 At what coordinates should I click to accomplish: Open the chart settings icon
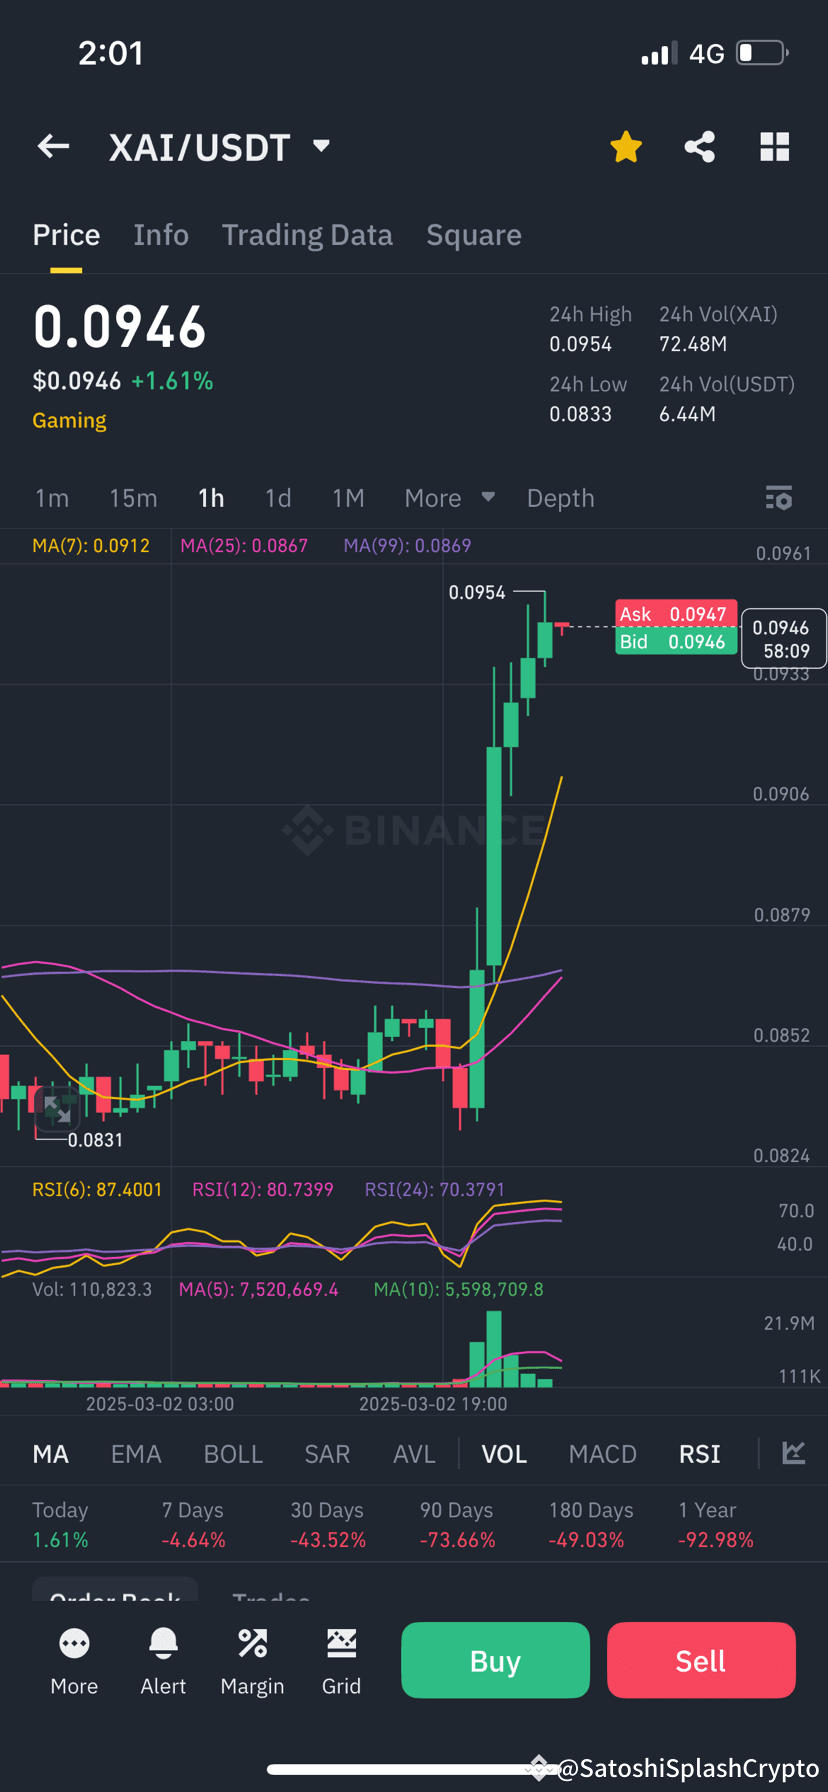coord(779,497)
